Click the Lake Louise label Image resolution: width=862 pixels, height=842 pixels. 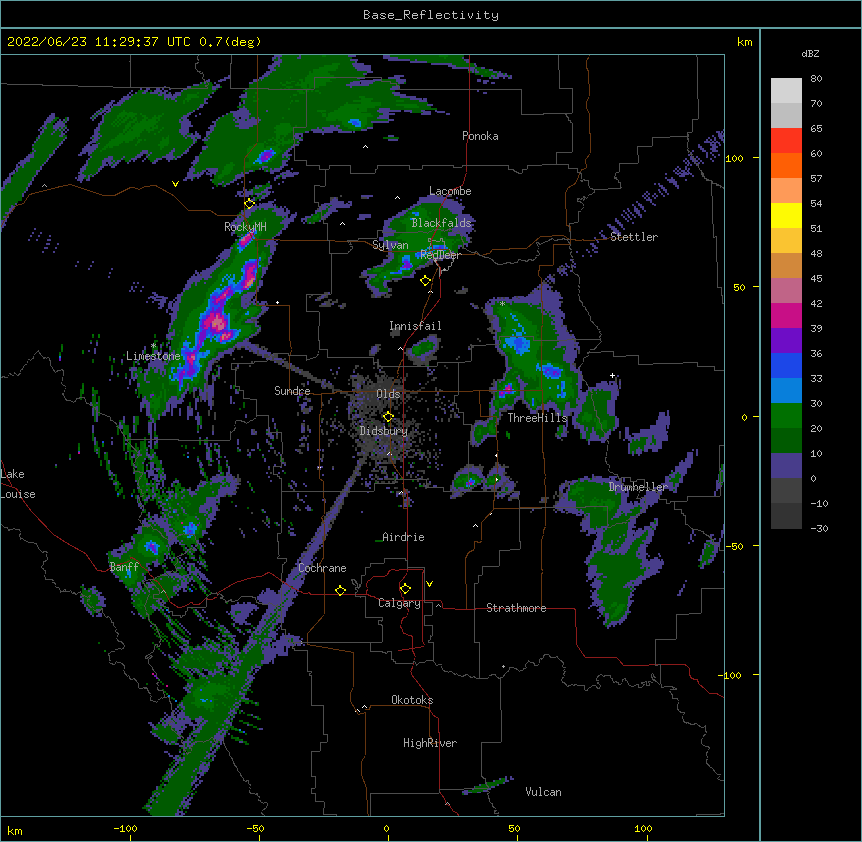tap(18, 484)
